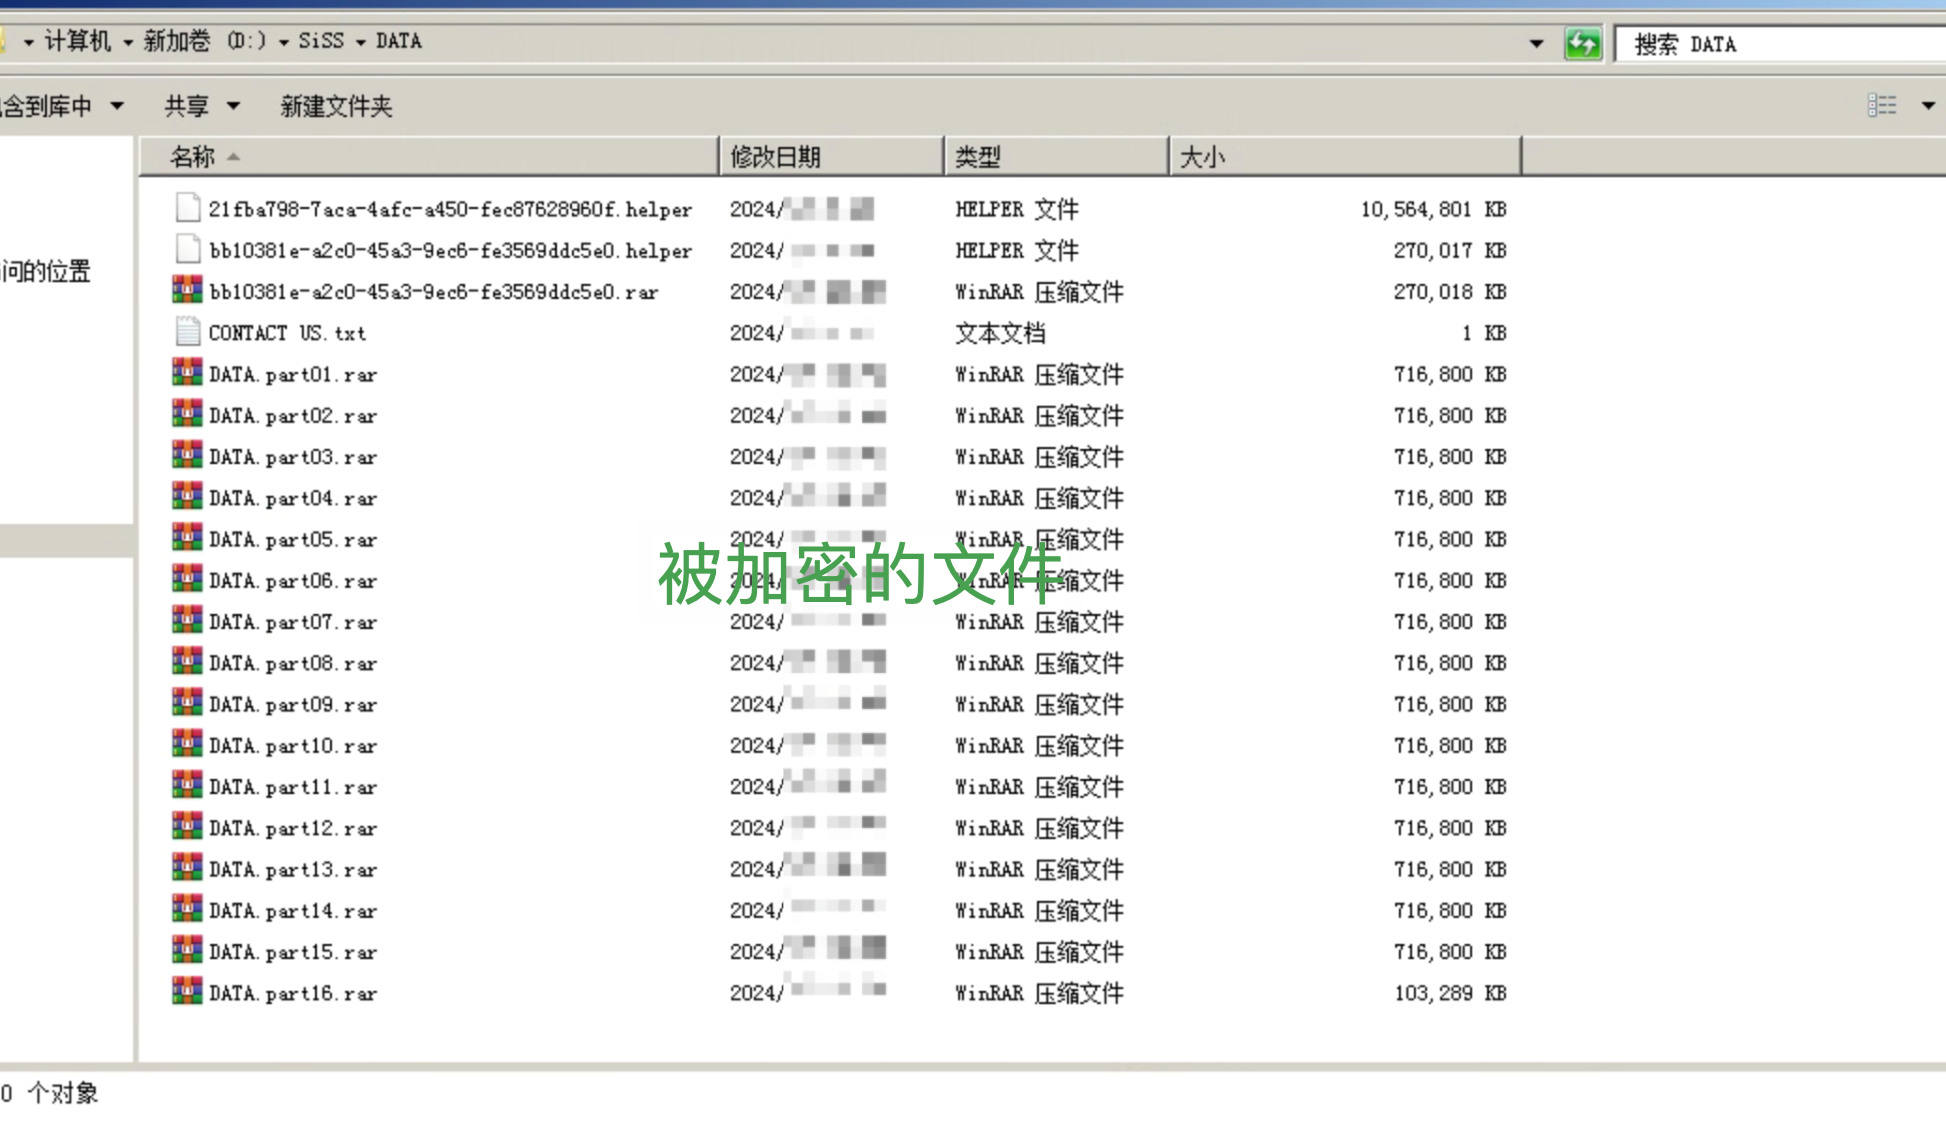Sort by the 大小 size column header
Image resolution: width=1946 pixels, height=1128 pixels.
pyautogui.click(x=1202, y=157)
